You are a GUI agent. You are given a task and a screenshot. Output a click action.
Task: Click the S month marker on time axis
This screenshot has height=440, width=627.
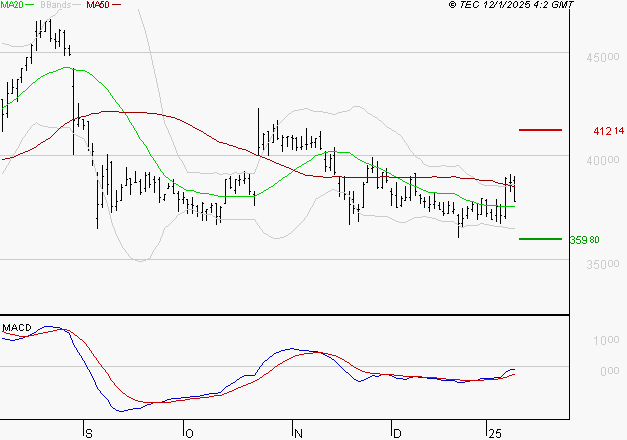tap(89, 434)
